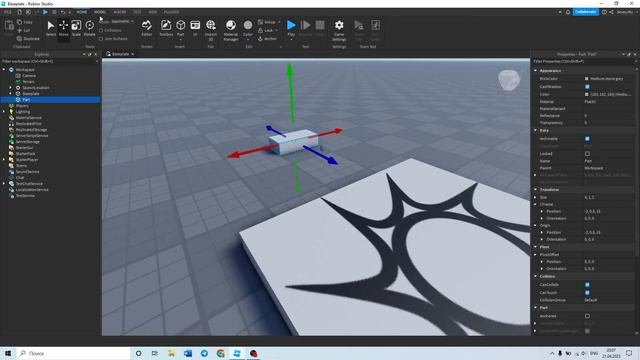Click the view selector cube in viewport

[x=509, y=80]
